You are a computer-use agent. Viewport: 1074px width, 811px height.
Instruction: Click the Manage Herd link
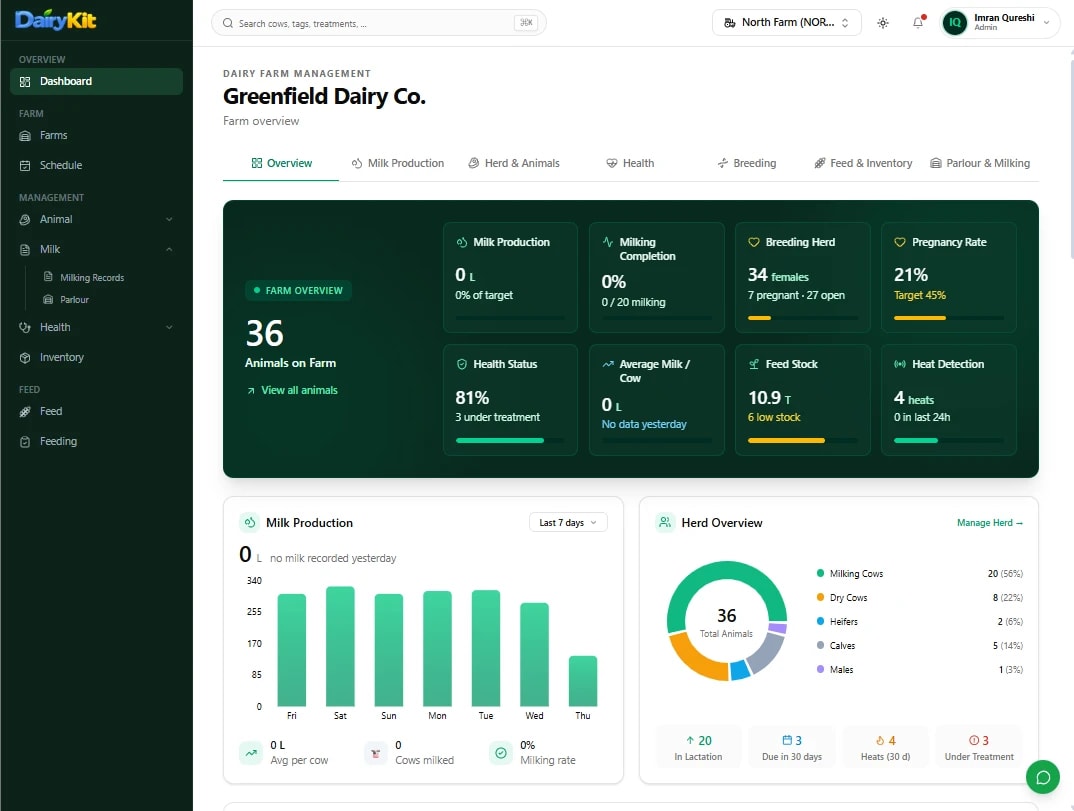coord(990,523)
